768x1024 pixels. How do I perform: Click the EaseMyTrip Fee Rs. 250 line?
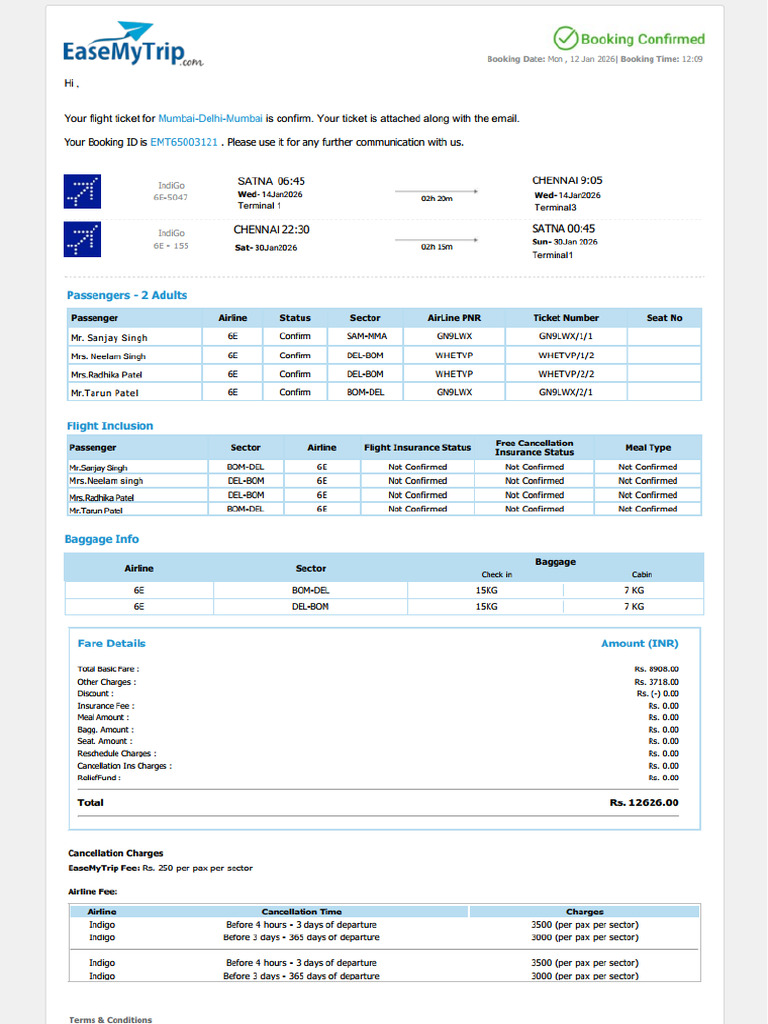tap(160, 868)
